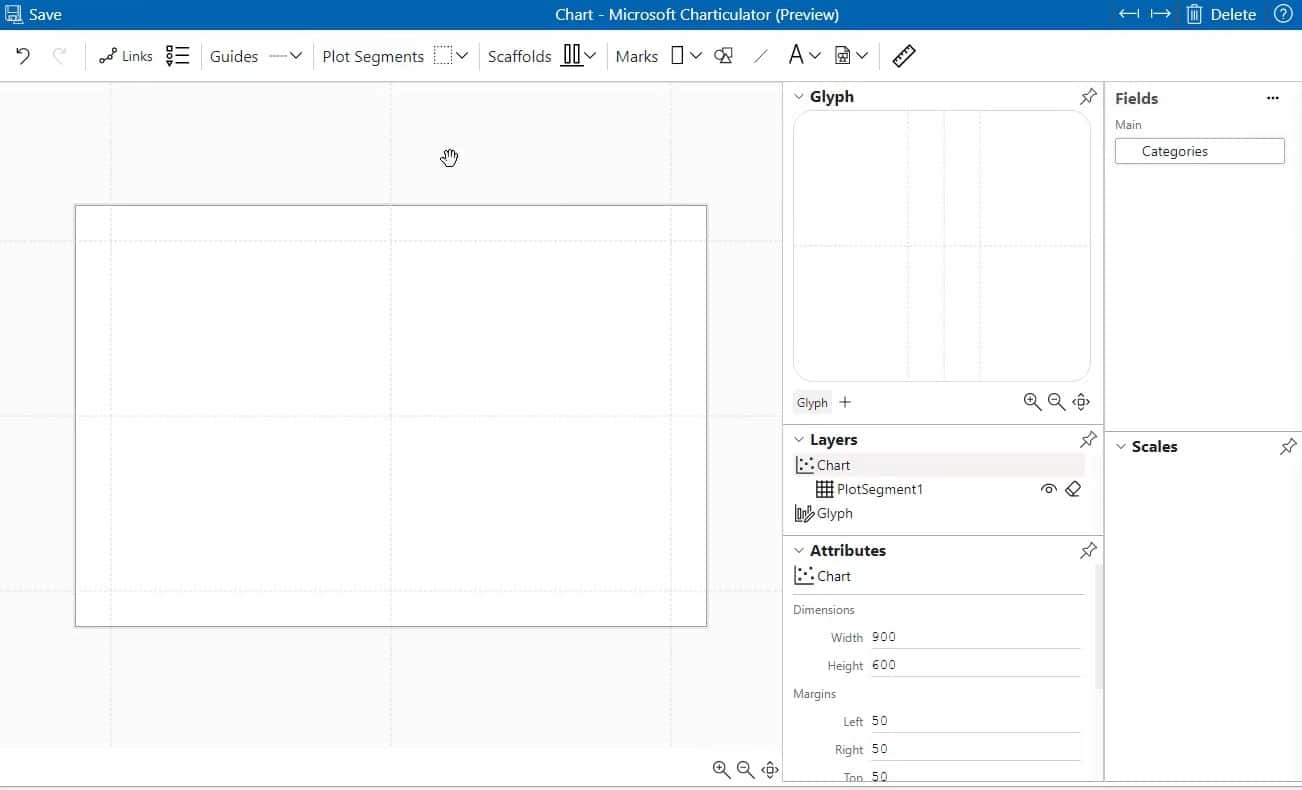Image resolution: width=1302 pixels, height=790 pixels.
Task: Zoom out on the main canvas
Action: pos(745,769)
